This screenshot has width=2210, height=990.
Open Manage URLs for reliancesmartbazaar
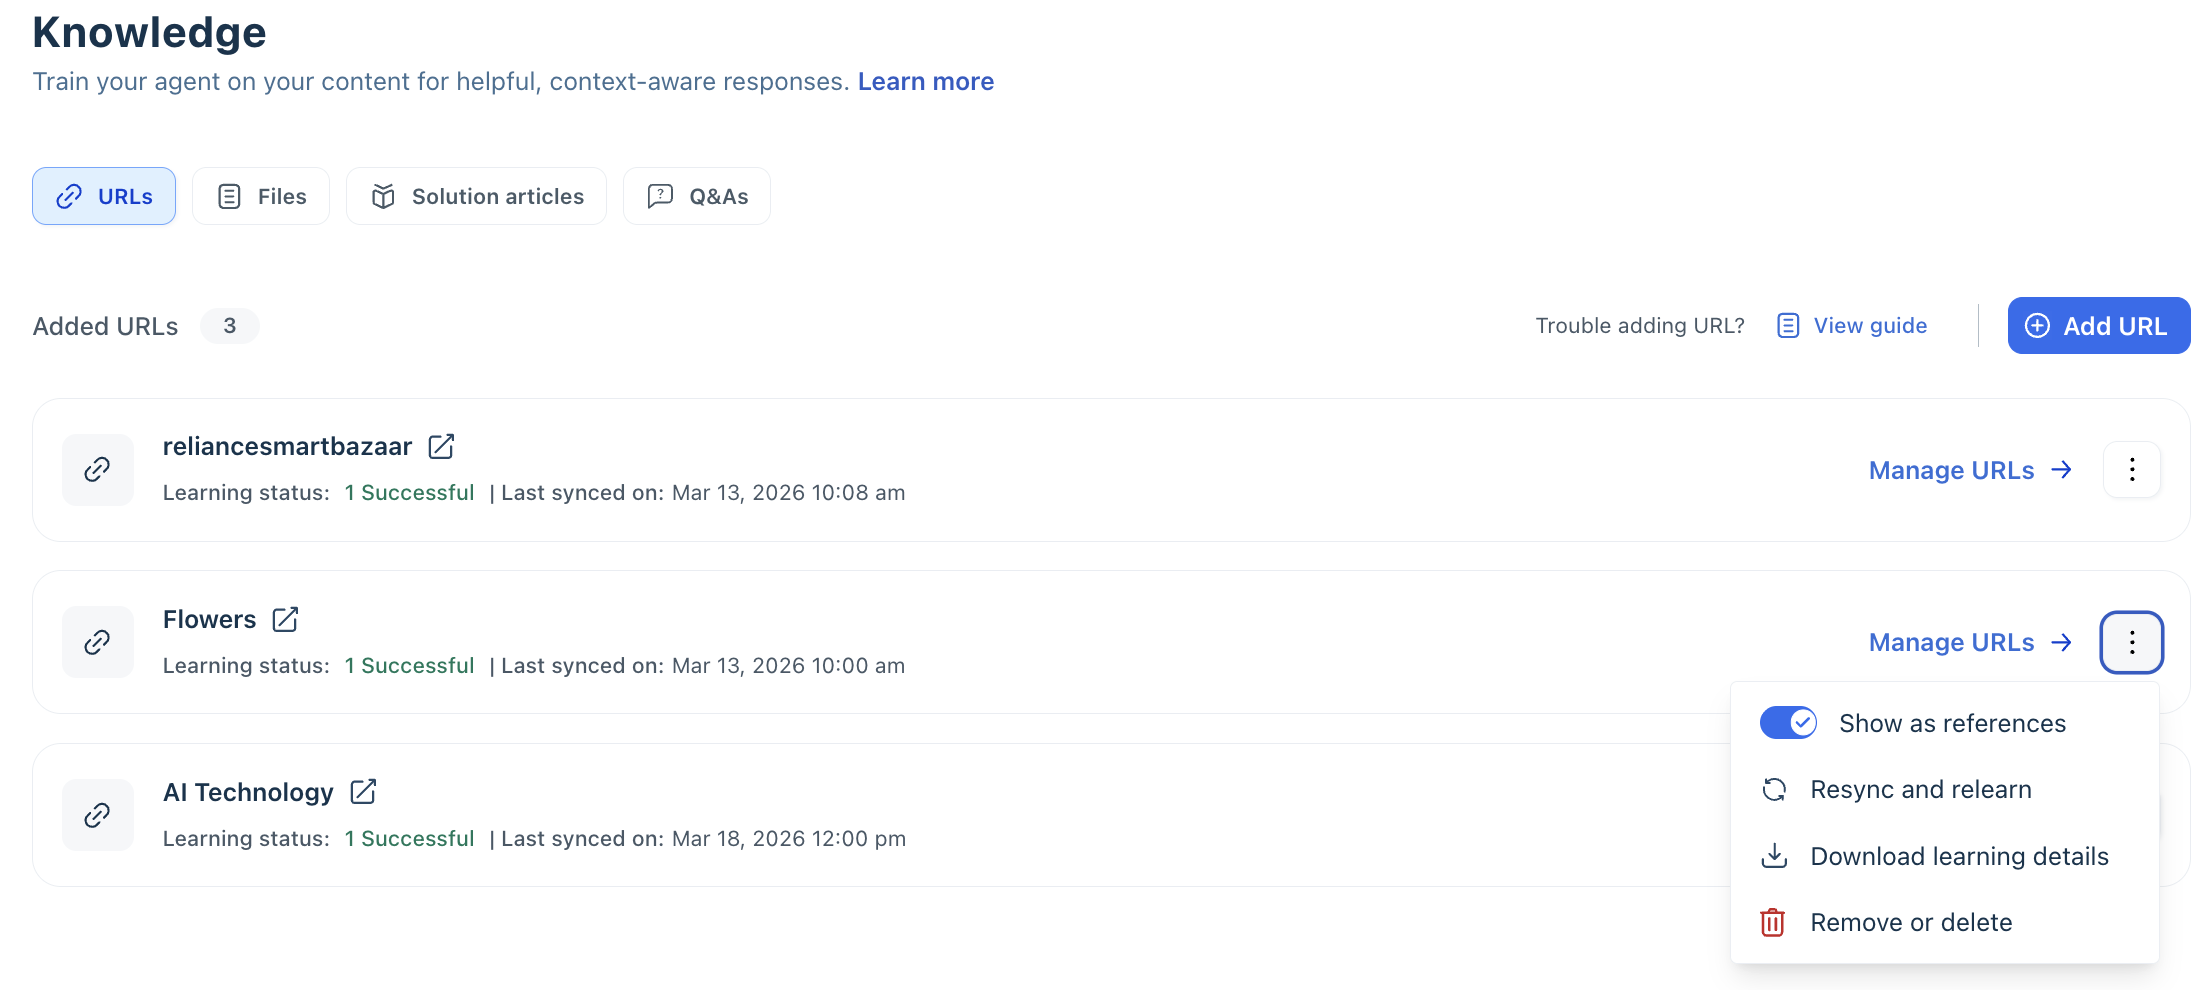[x=1971, y=470]
